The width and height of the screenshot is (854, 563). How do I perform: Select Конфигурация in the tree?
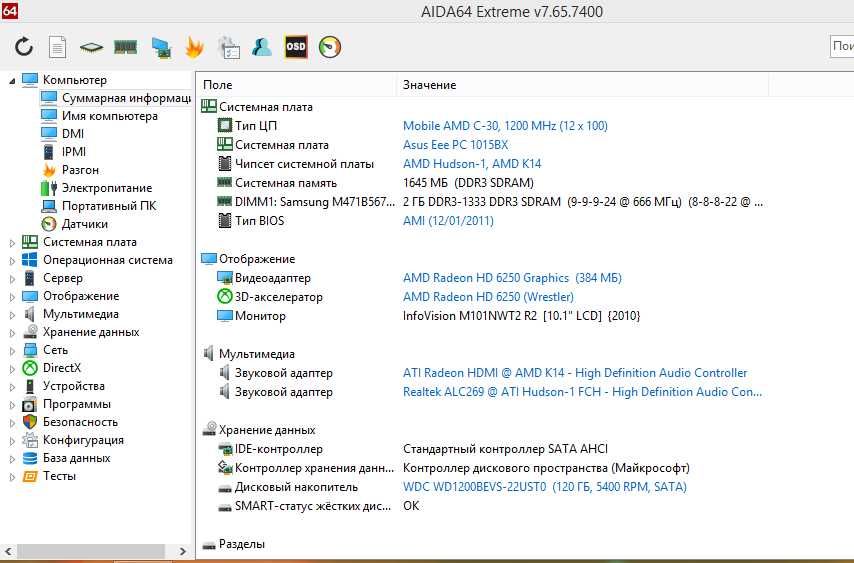tap(83, 440)
